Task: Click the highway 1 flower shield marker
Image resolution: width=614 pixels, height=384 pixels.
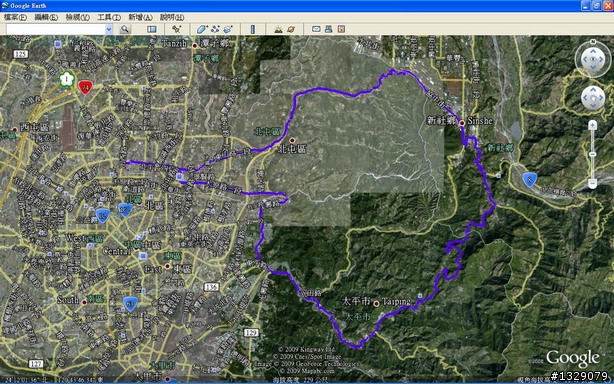Action: [67, 79]
